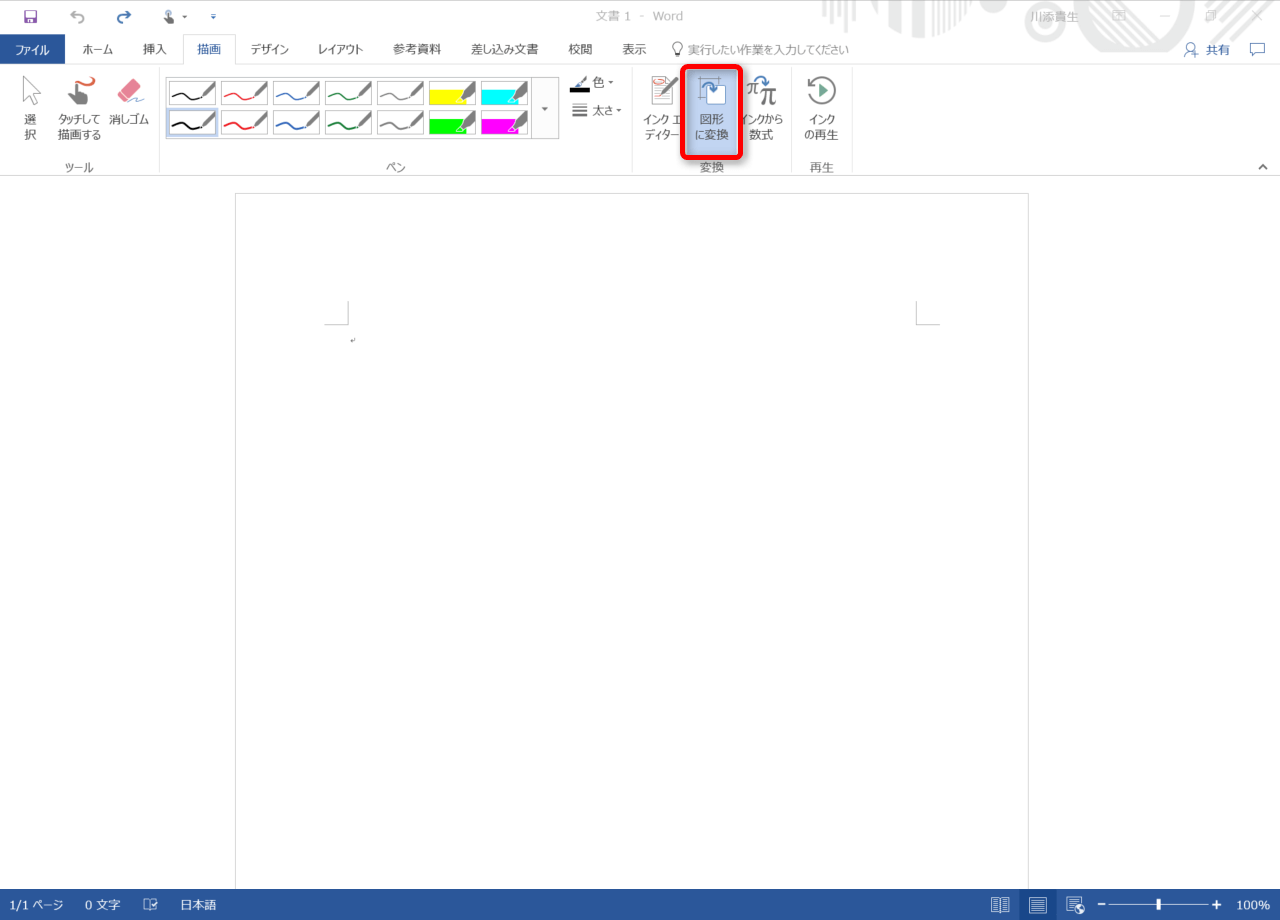Click the zoom slider handle
1280x920 pixels.
pos(1158,905)
